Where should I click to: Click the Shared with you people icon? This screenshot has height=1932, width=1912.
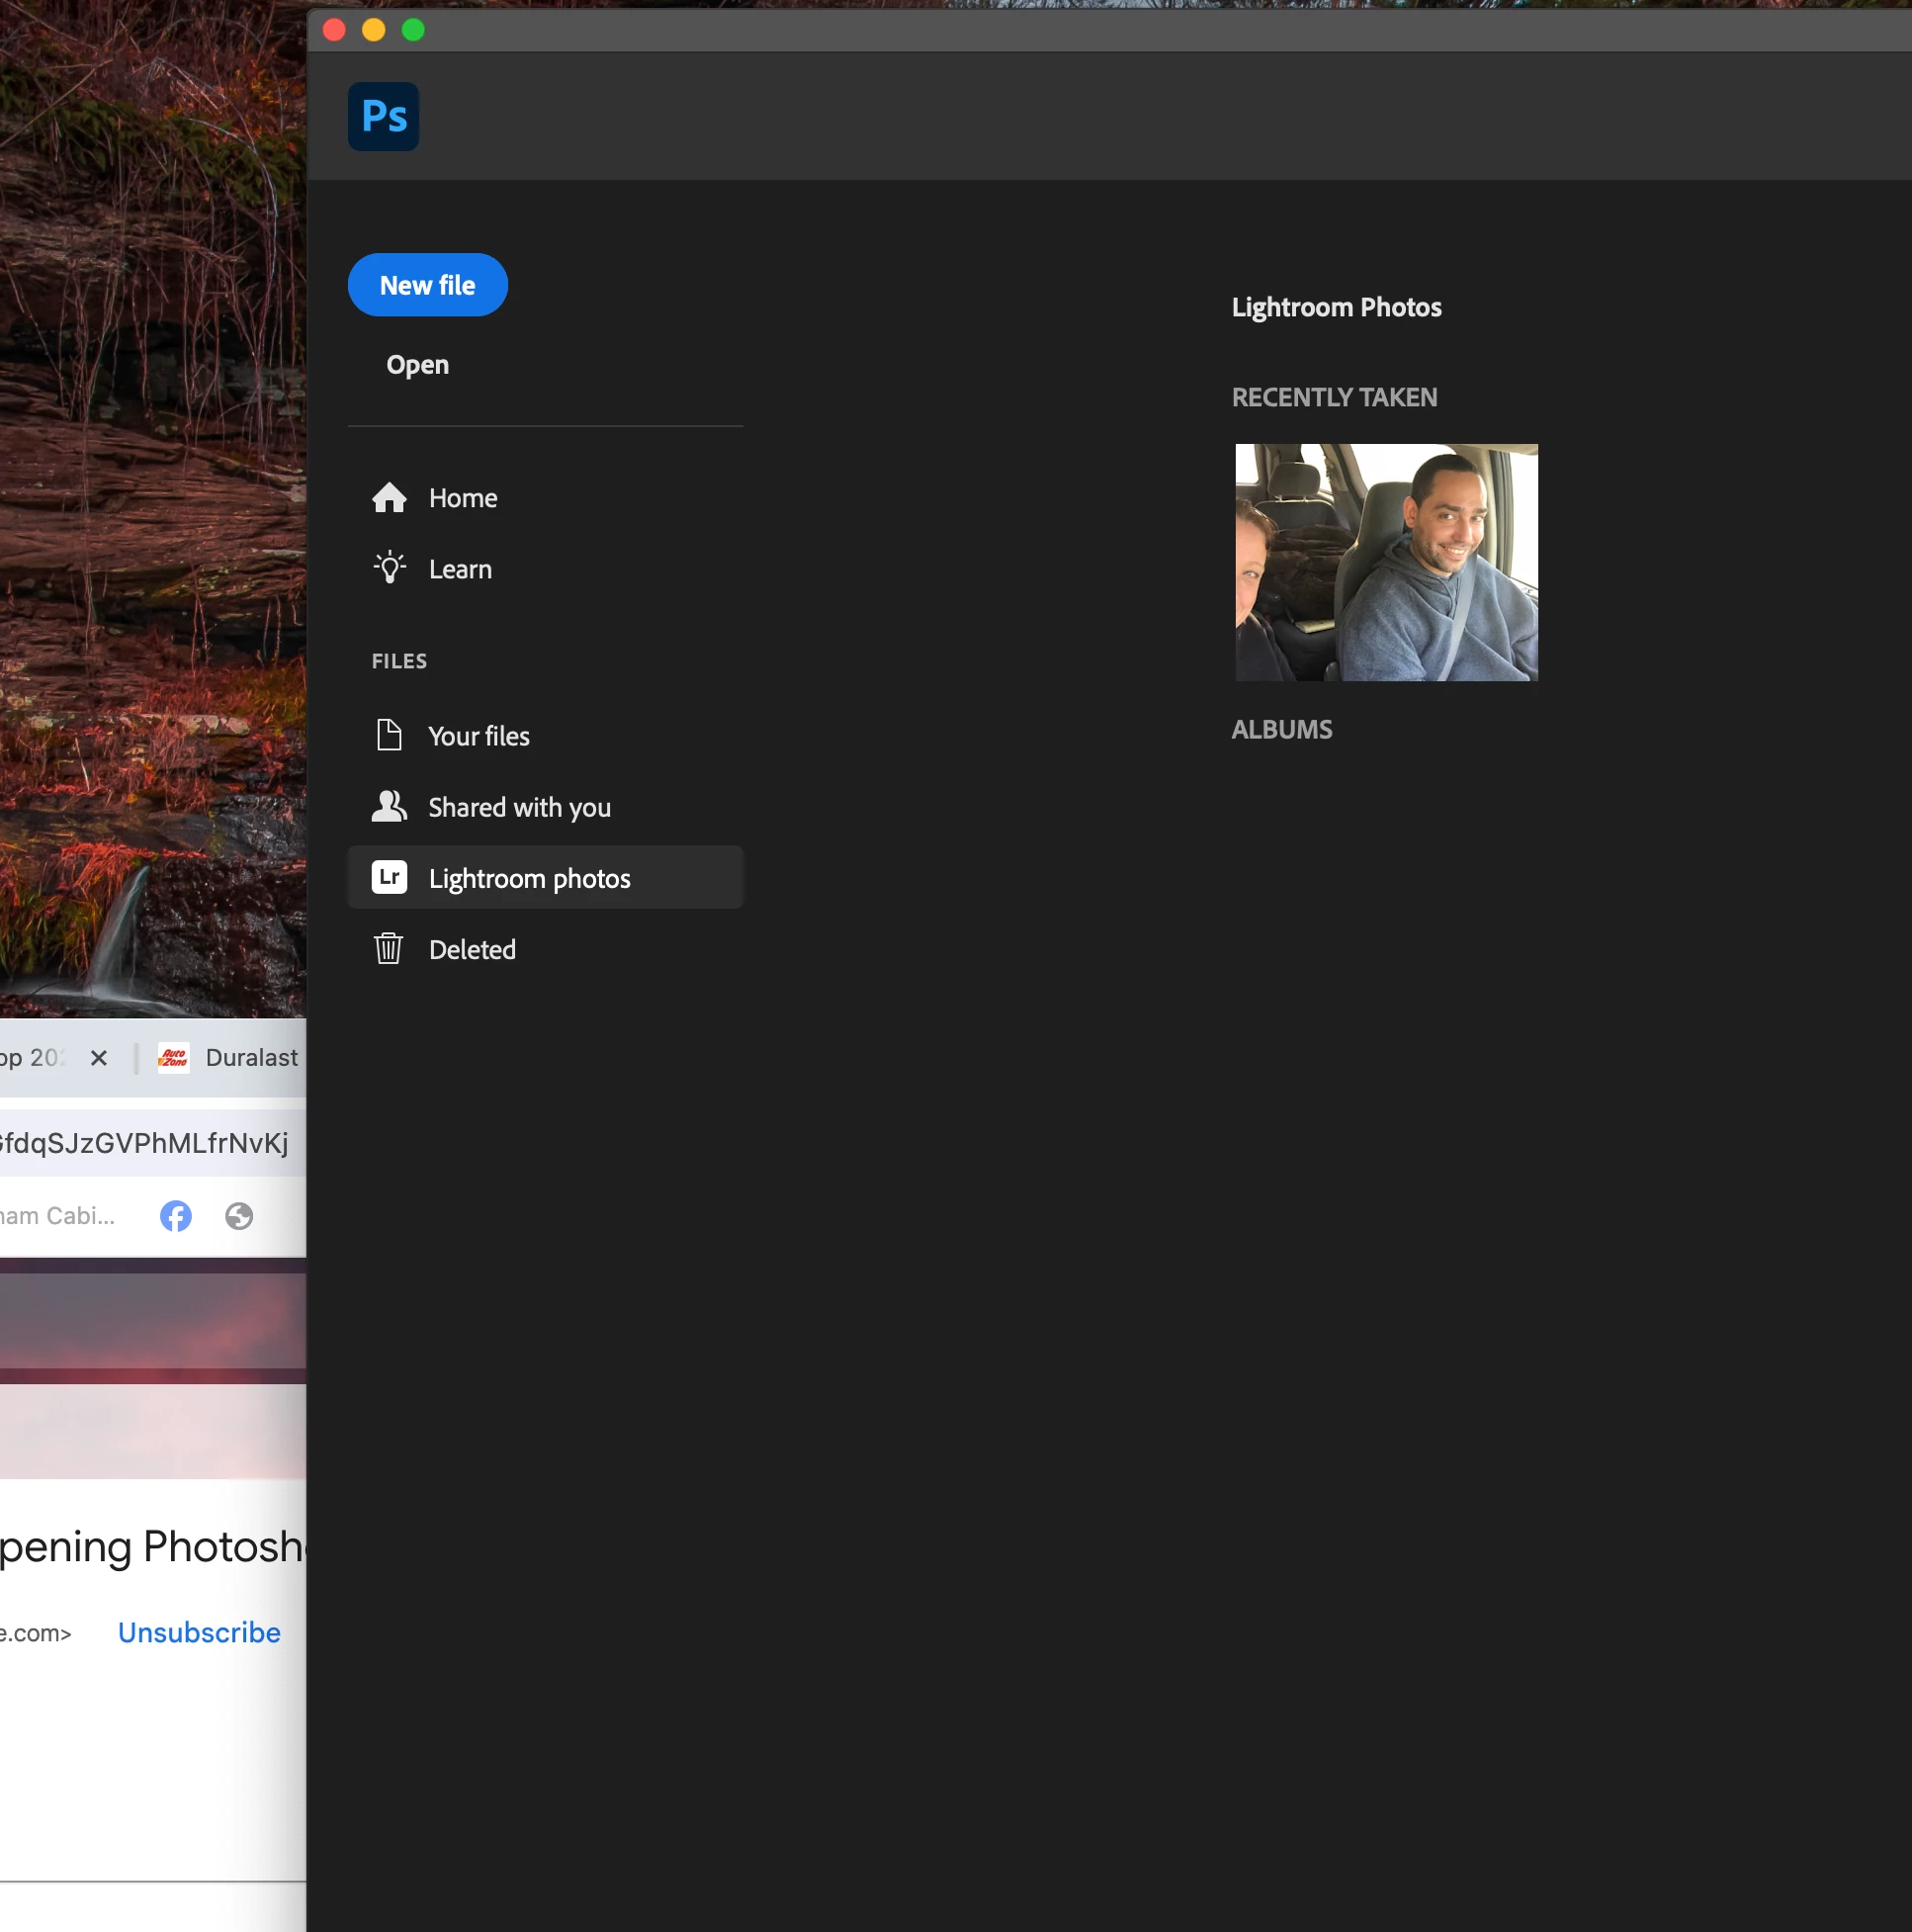click(389, 806)
